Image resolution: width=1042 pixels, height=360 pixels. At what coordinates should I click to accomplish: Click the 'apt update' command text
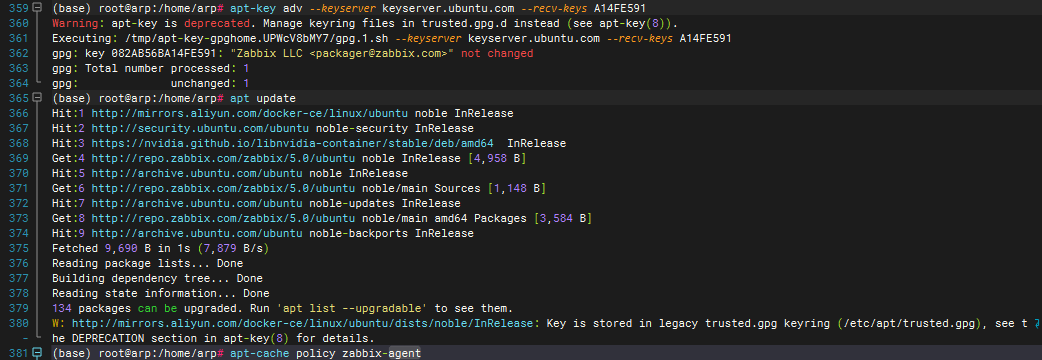(x=262, y=98)
